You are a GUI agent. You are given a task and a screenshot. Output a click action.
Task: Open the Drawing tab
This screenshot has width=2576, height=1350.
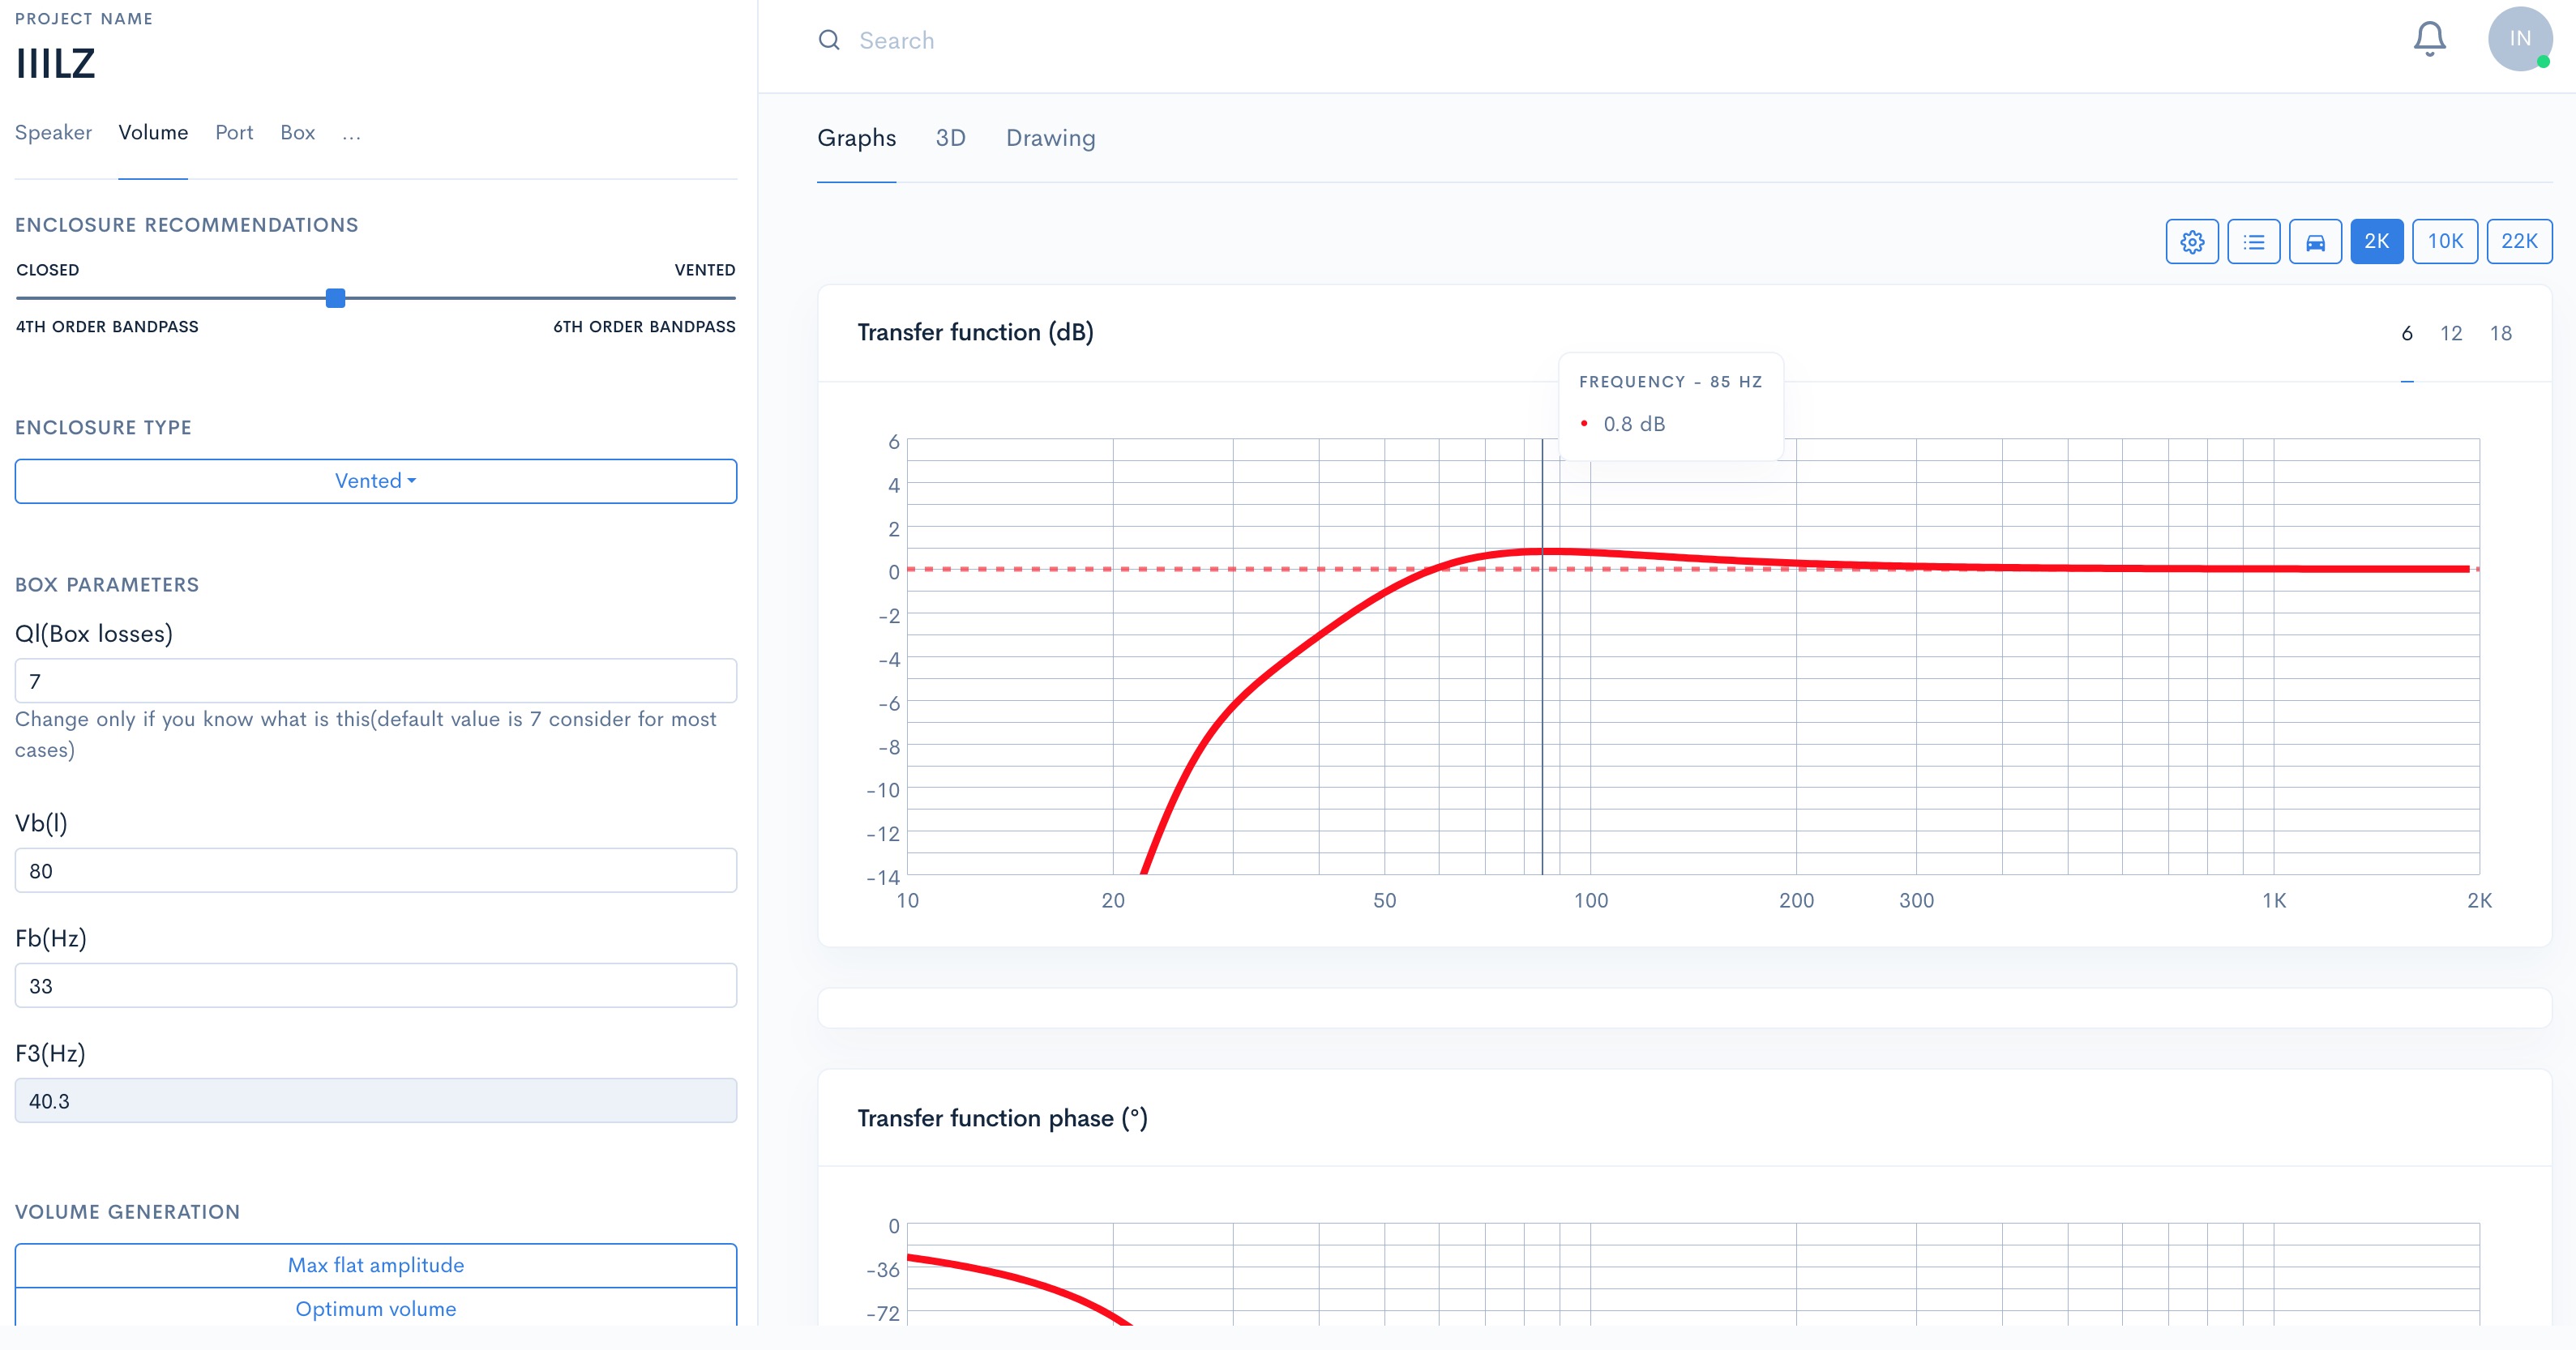[x=1050, y=138]
